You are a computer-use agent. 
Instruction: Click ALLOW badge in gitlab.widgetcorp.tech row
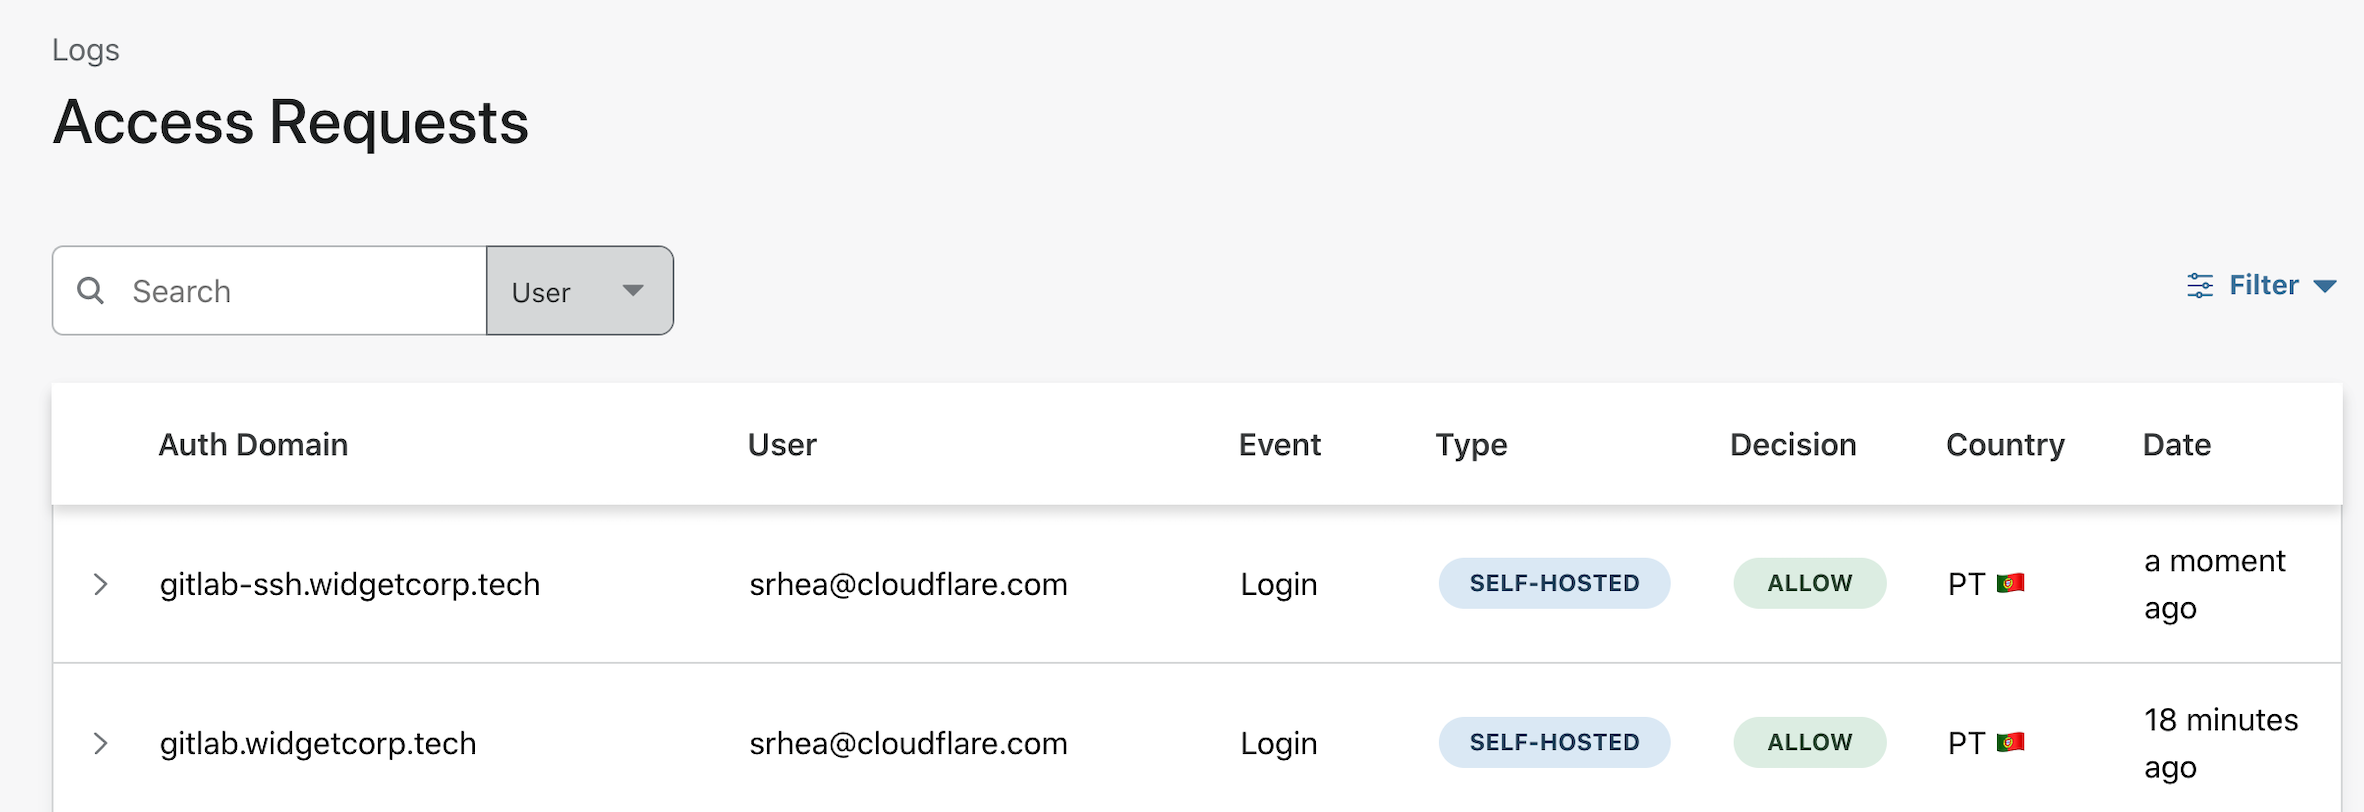point(1809,742)
